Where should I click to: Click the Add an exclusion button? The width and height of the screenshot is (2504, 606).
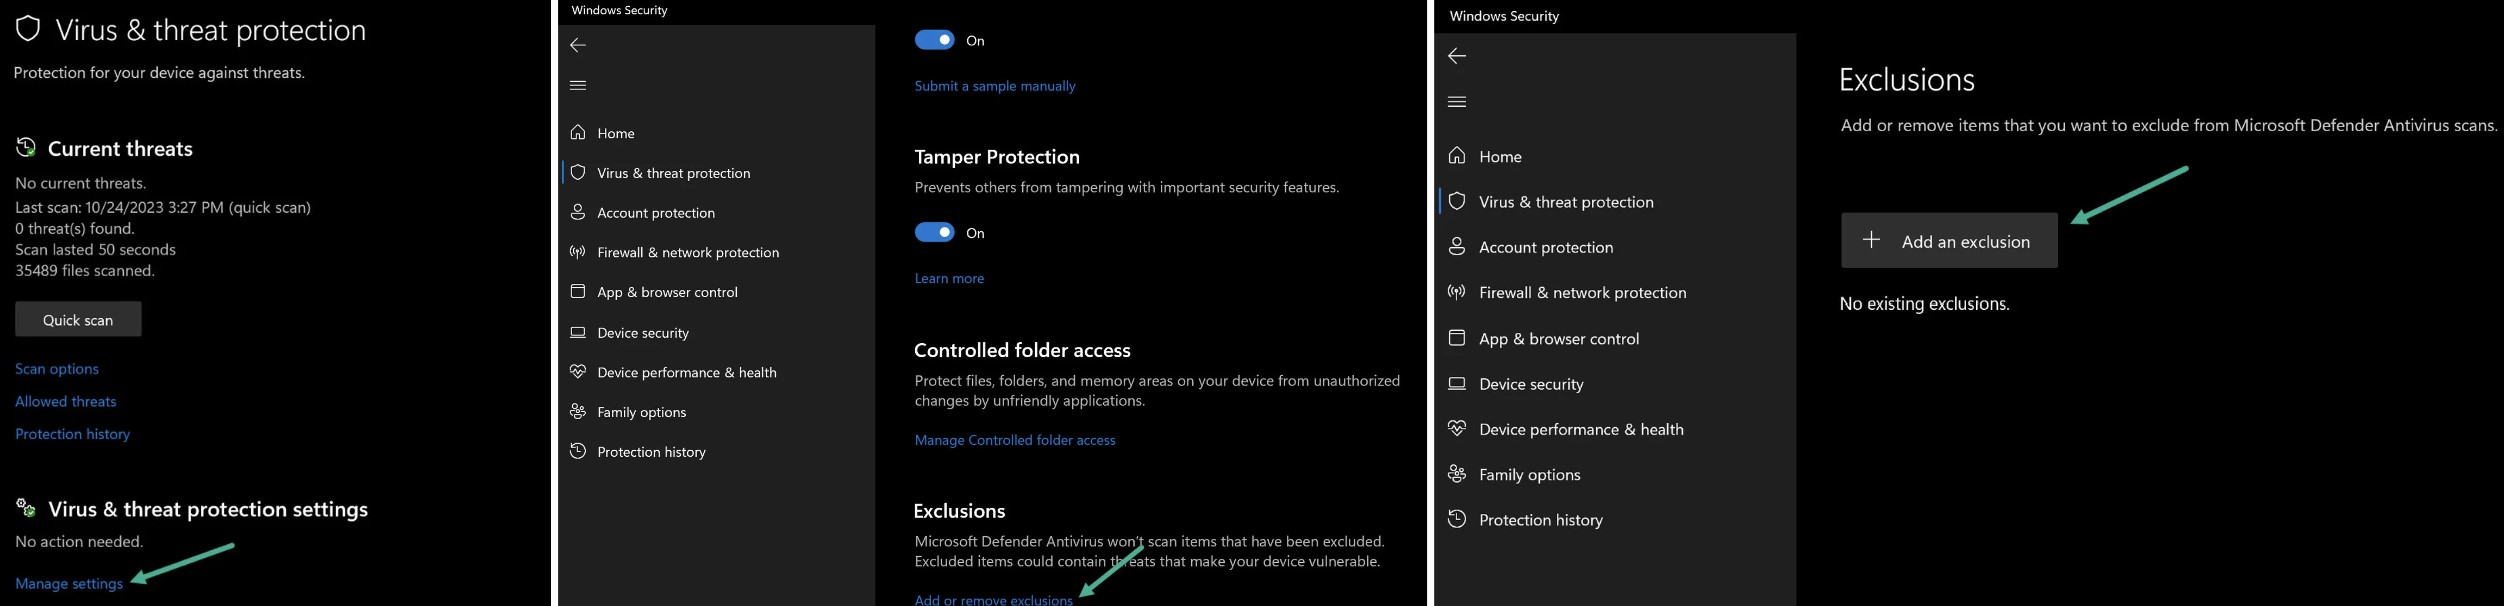(x=1949, y=241)
